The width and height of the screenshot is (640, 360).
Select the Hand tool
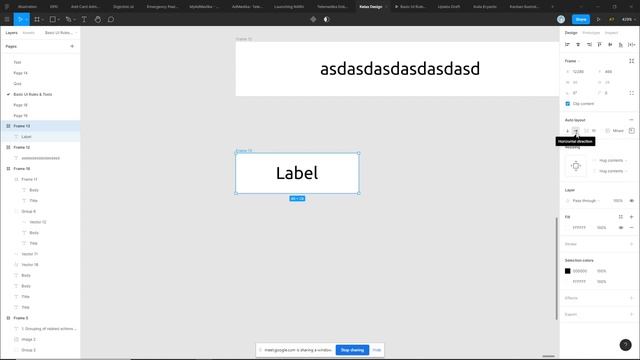point(98,19)
